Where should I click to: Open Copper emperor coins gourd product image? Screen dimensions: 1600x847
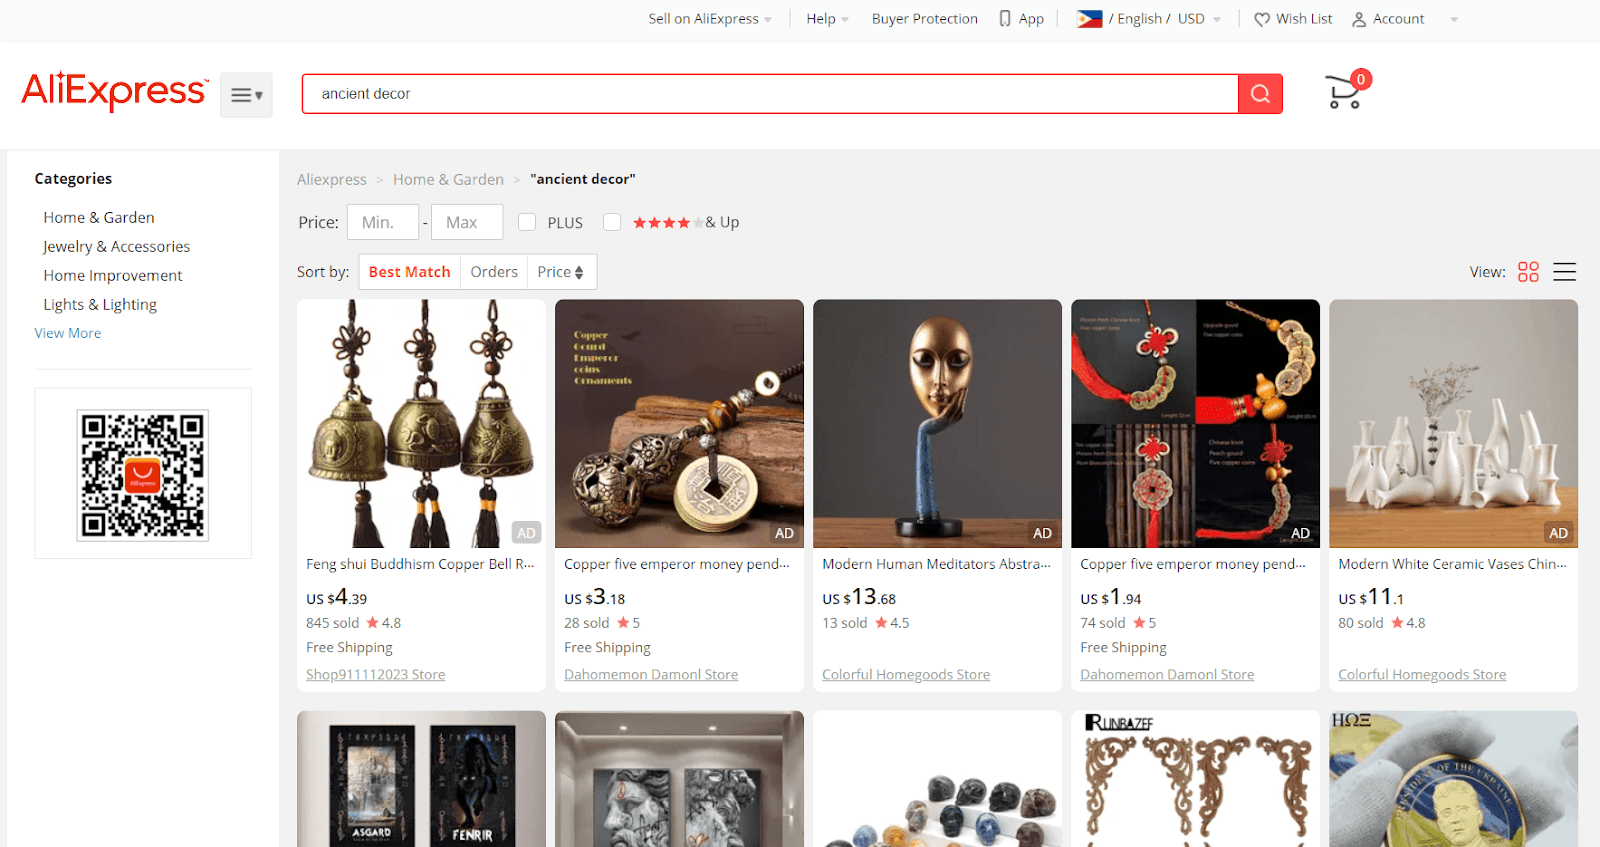coord(679,424)
